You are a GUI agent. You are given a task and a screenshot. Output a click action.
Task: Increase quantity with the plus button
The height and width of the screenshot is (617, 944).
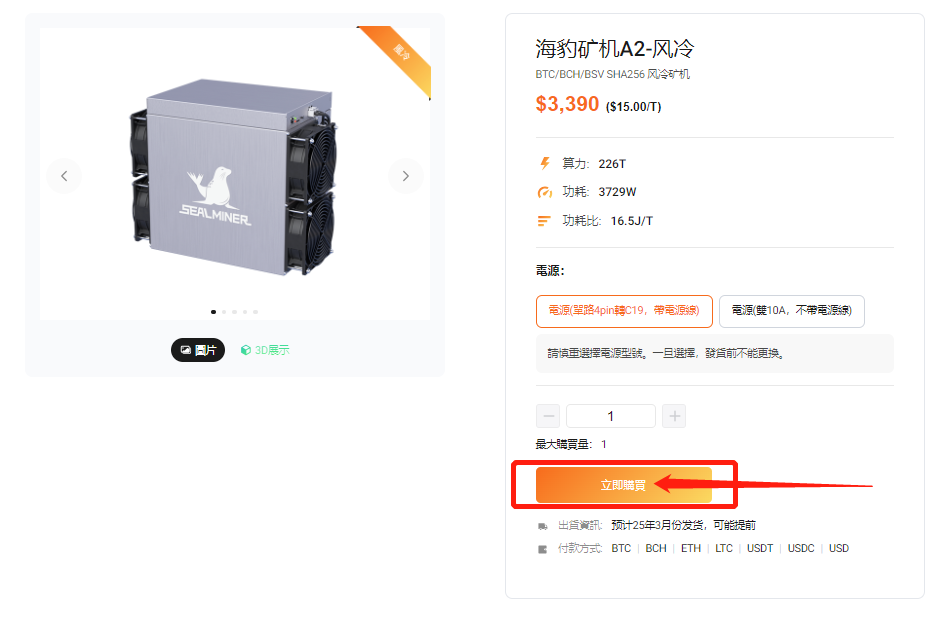(674, 416)
